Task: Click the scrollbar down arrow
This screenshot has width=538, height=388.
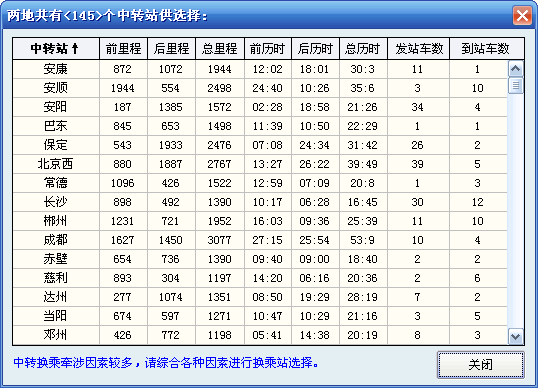Action: pos(516,336)
